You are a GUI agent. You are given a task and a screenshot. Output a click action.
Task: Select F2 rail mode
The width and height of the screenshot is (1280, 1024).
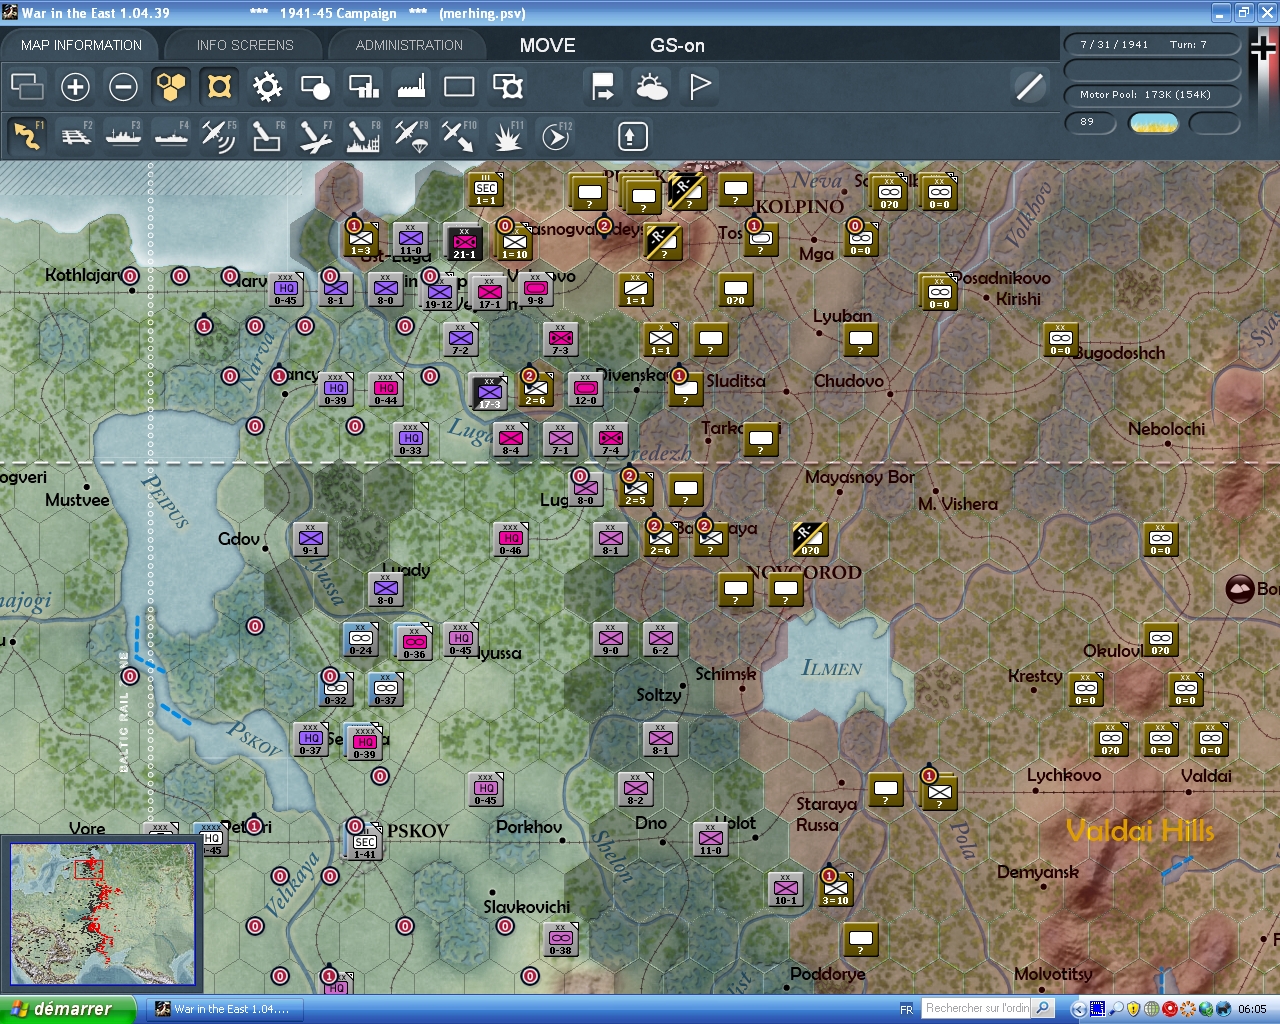[x=75, y=136]
